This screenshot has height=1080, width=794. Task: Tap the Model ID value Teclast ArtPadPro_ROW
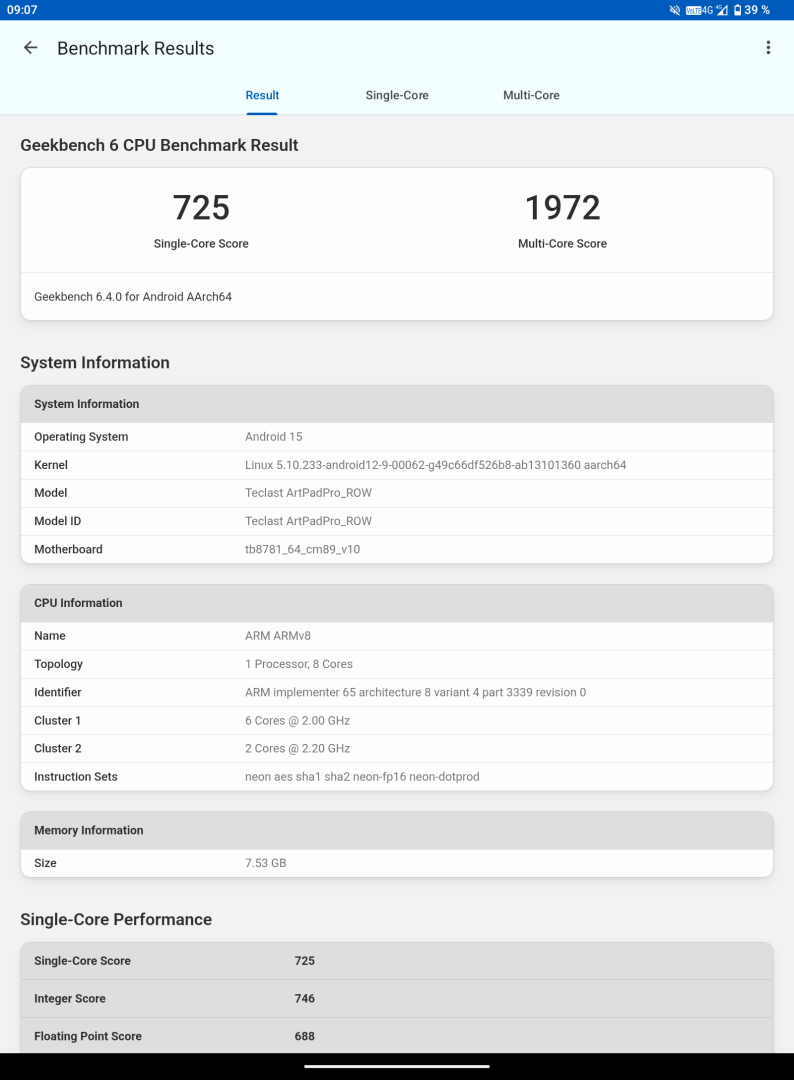coord(309,521)
